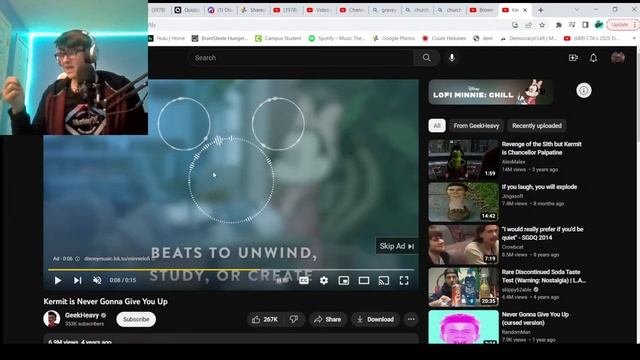
Task: Download the video
Action: coord(375,320)
